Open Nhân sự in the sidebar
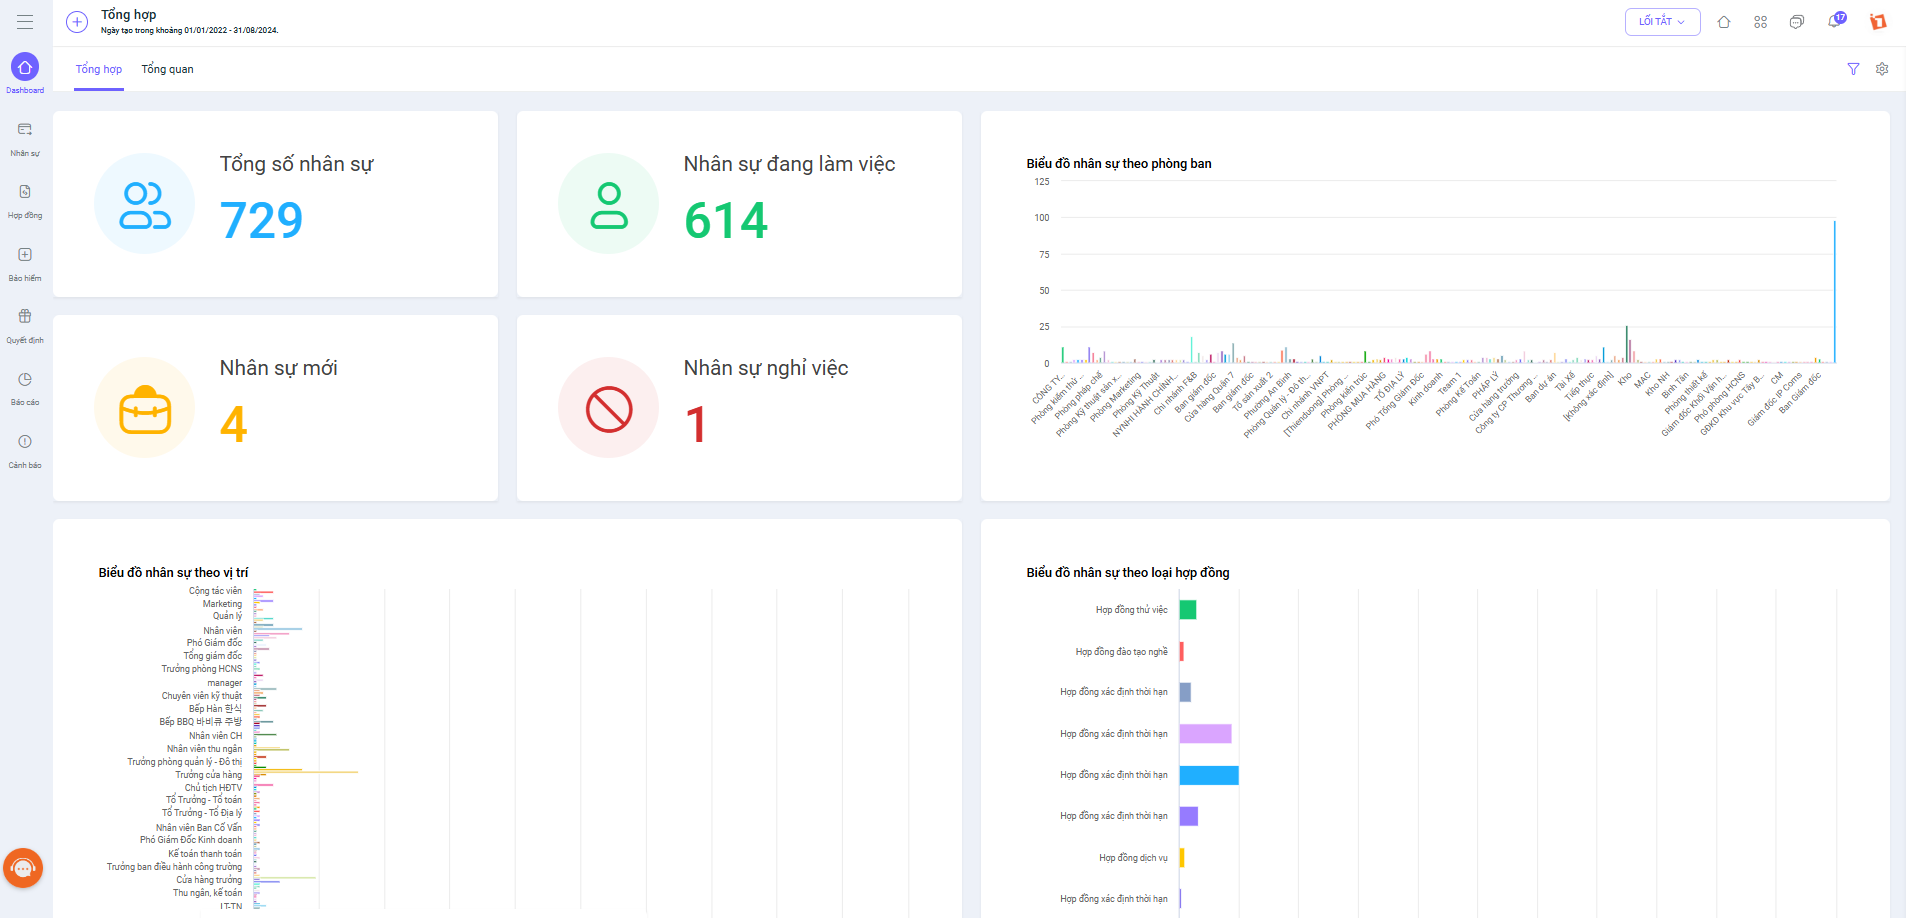Screen dimensions: 1906x918 pos(25,139)
